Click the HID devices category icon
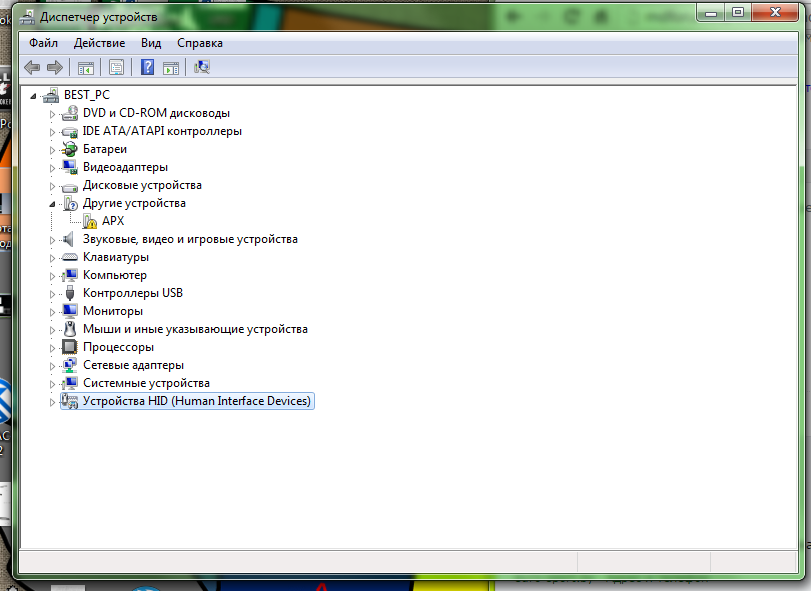This screenshot has height=591, width=811. tap(70, 401)
